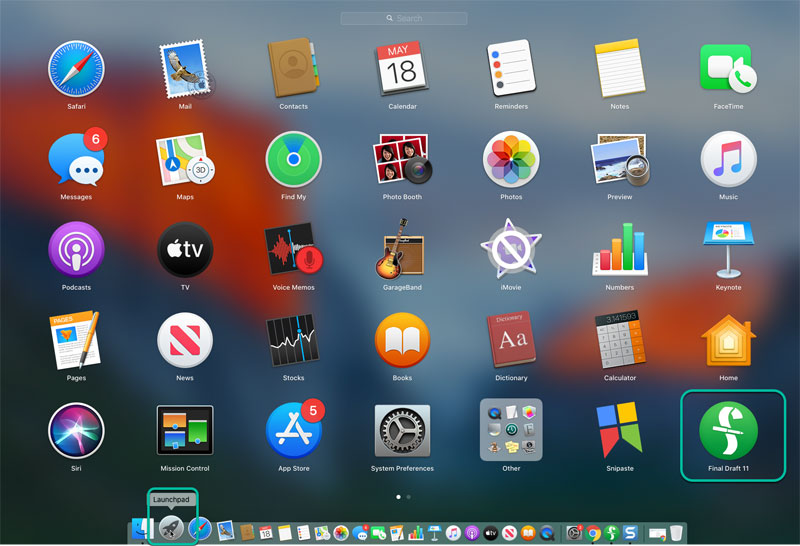Launch Final Draft 11 in Launchpad grid

(728, 431)
